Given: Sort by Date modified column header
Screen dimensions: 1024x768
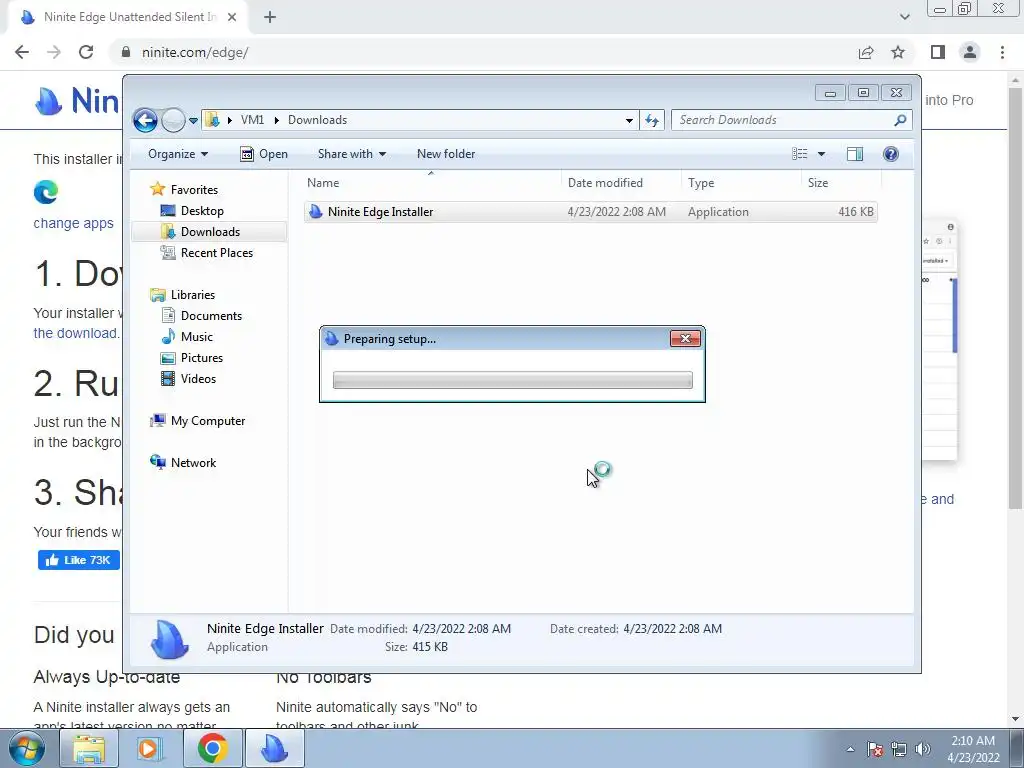Looking at the screenshot, I should [x=620, y=183].
